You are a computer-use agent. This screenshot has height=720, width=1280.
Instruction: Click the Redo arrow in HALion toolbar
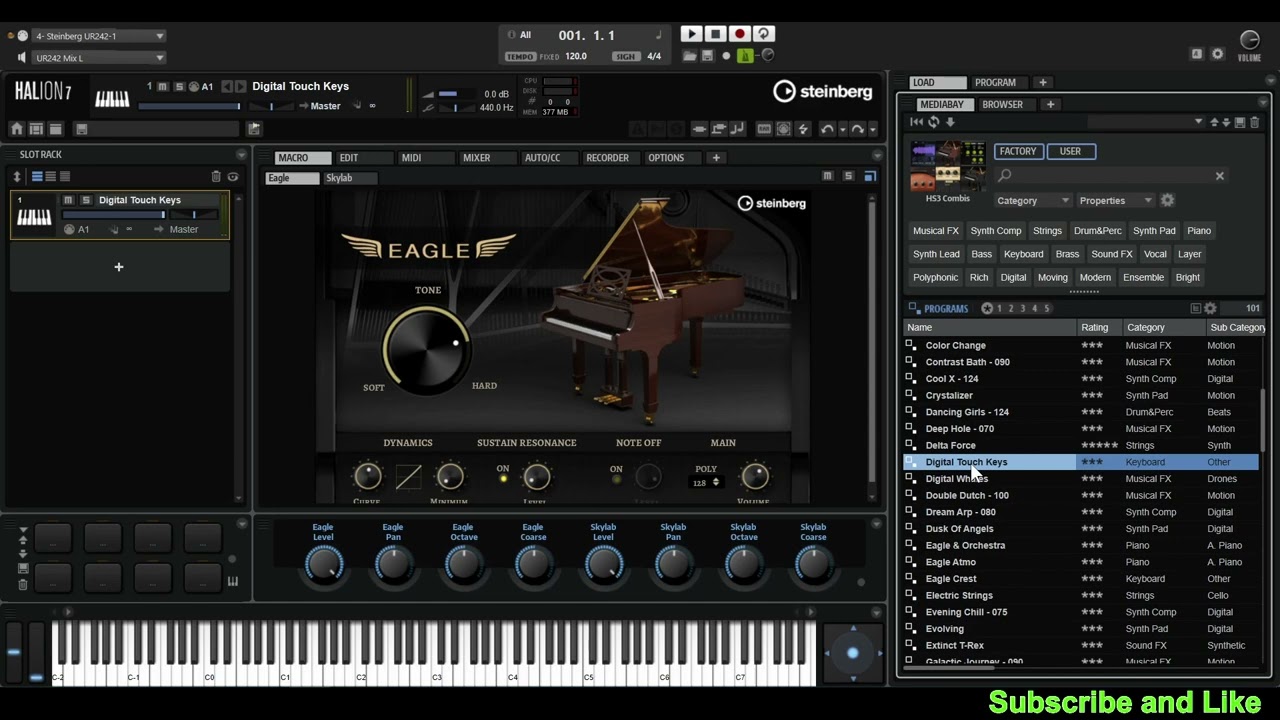click(857, 129)
